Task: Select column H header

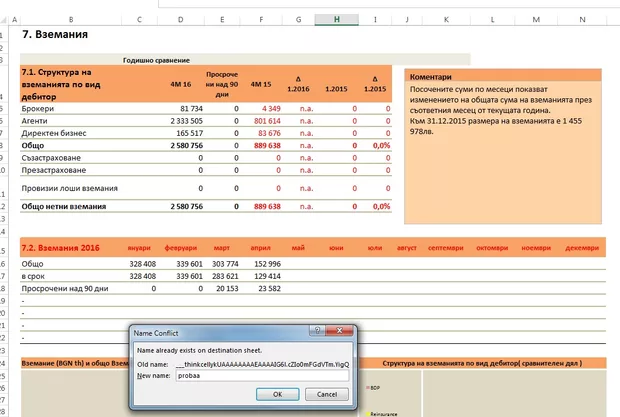Action: [x=337, y=19]
